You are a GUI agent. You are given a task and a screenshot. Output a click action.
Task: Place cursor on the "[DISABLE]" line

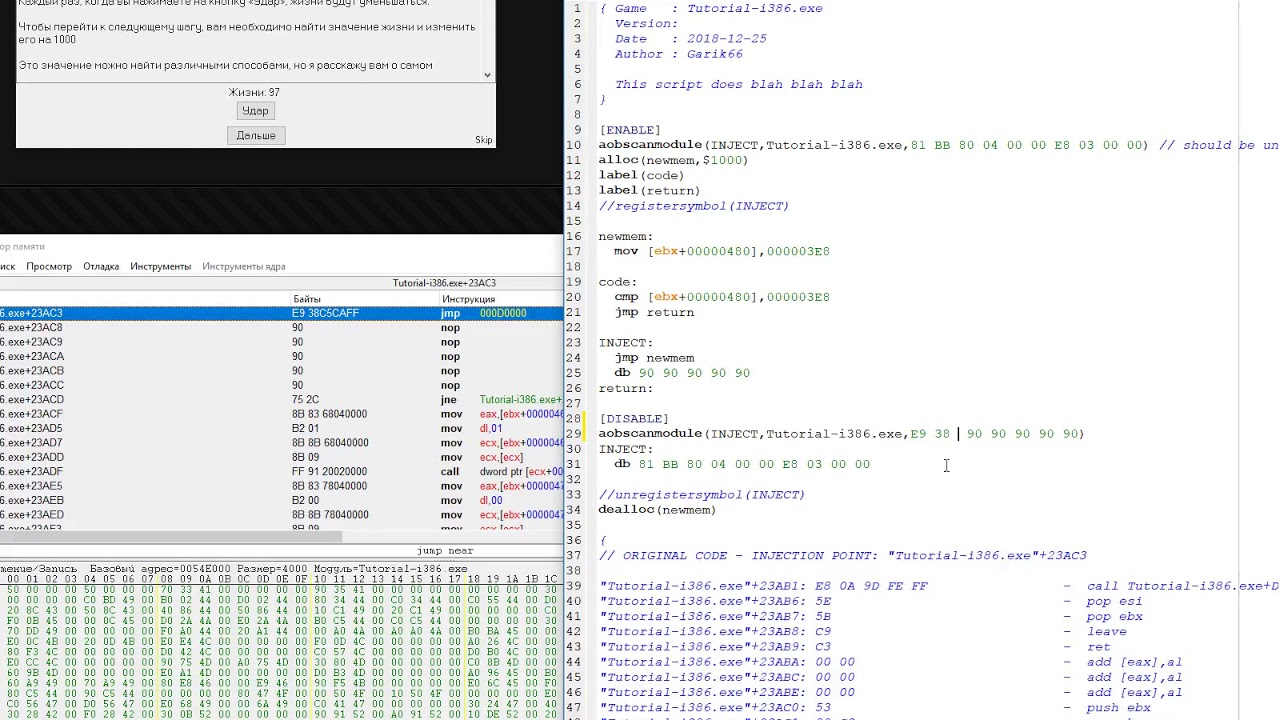coord(634,419)
